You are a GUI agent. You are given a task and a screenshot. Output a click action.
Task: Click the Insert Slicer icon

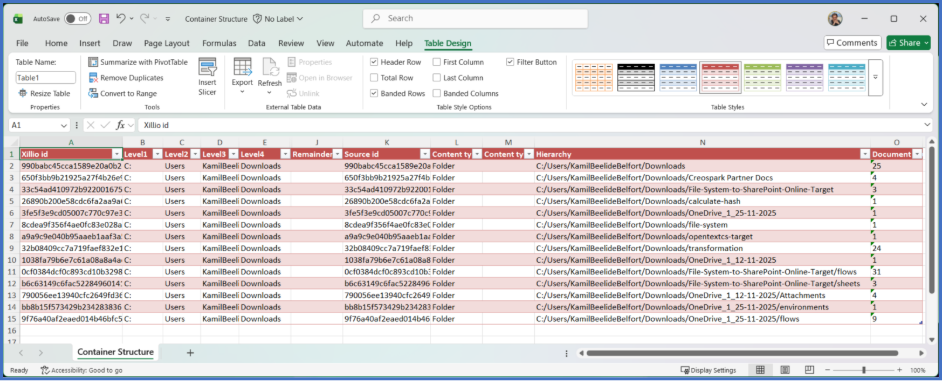(207, 67)
